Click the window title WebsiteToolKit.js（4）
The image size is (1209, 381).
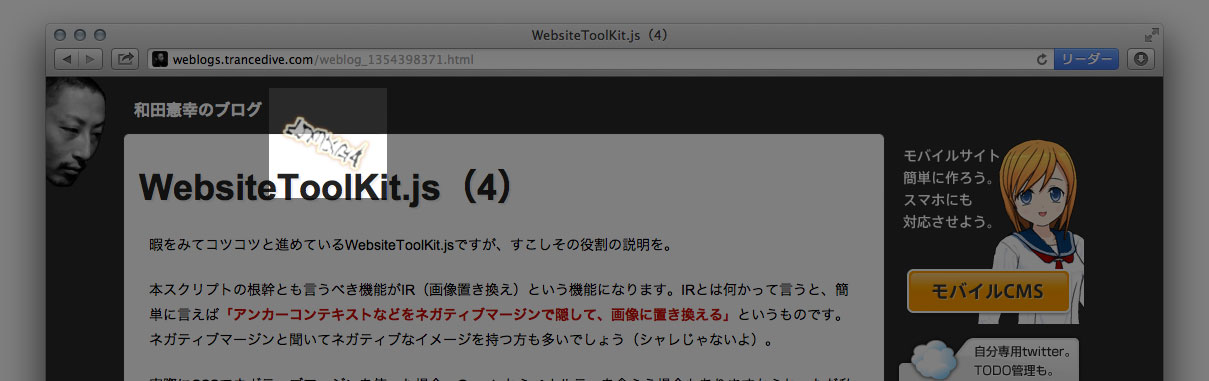click(600, 35)
